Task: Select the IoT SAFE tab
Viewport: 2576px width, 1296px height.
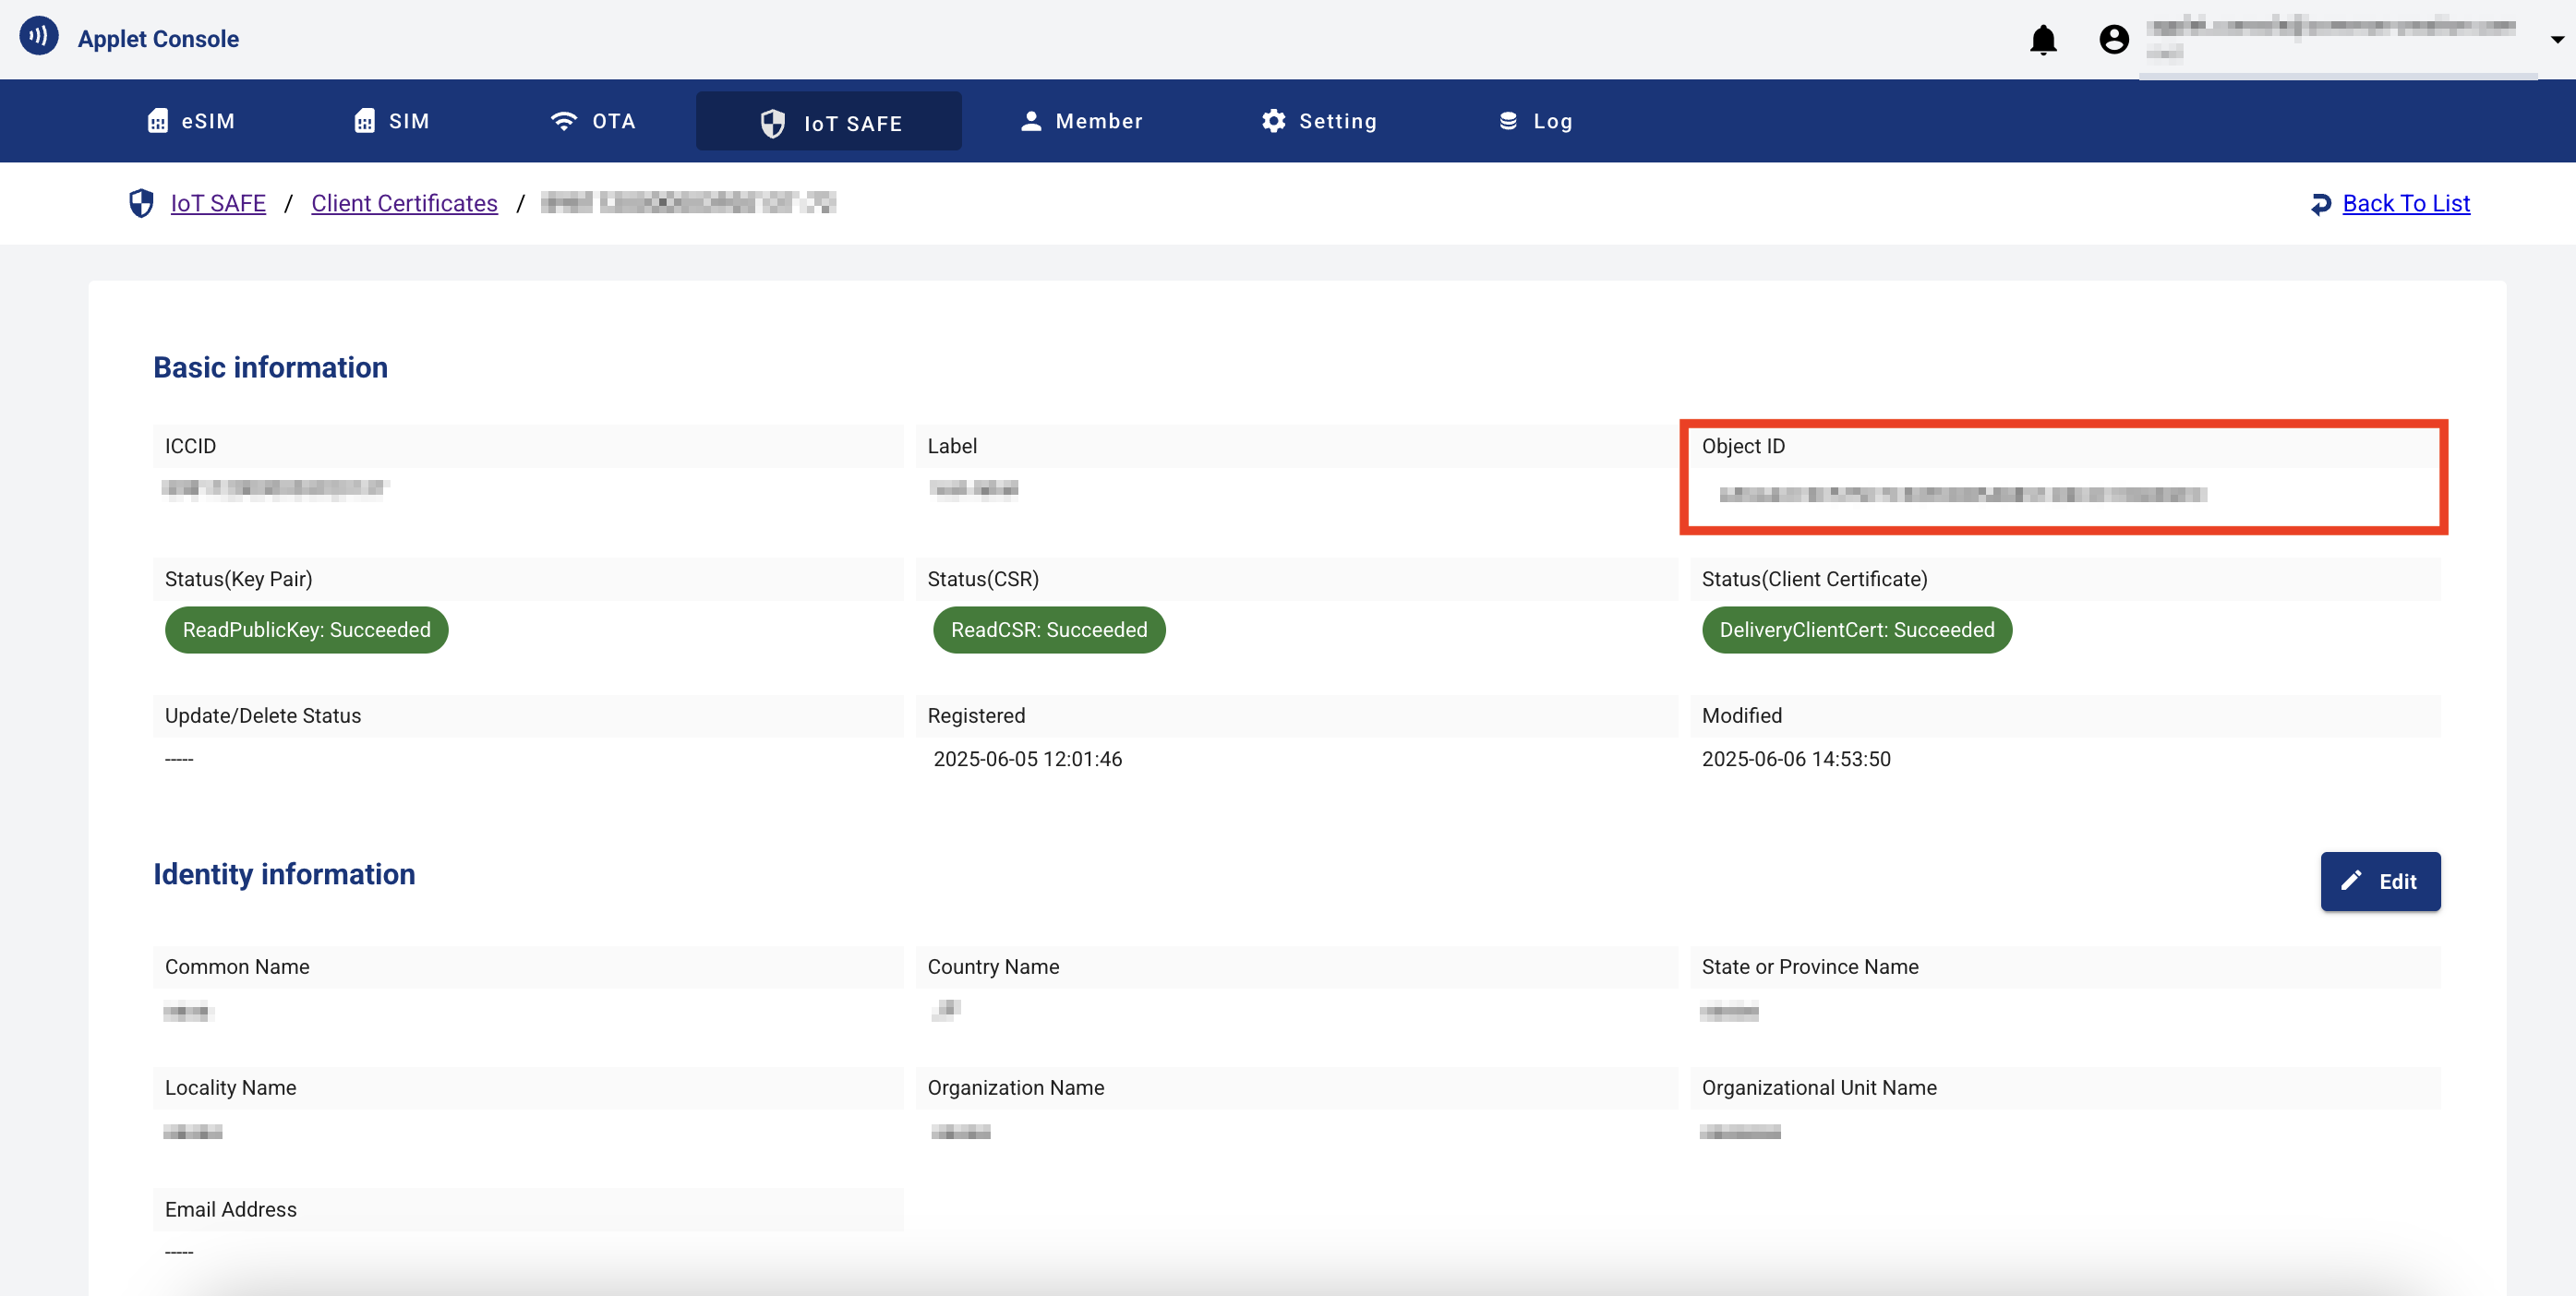Action: [829, 121]
